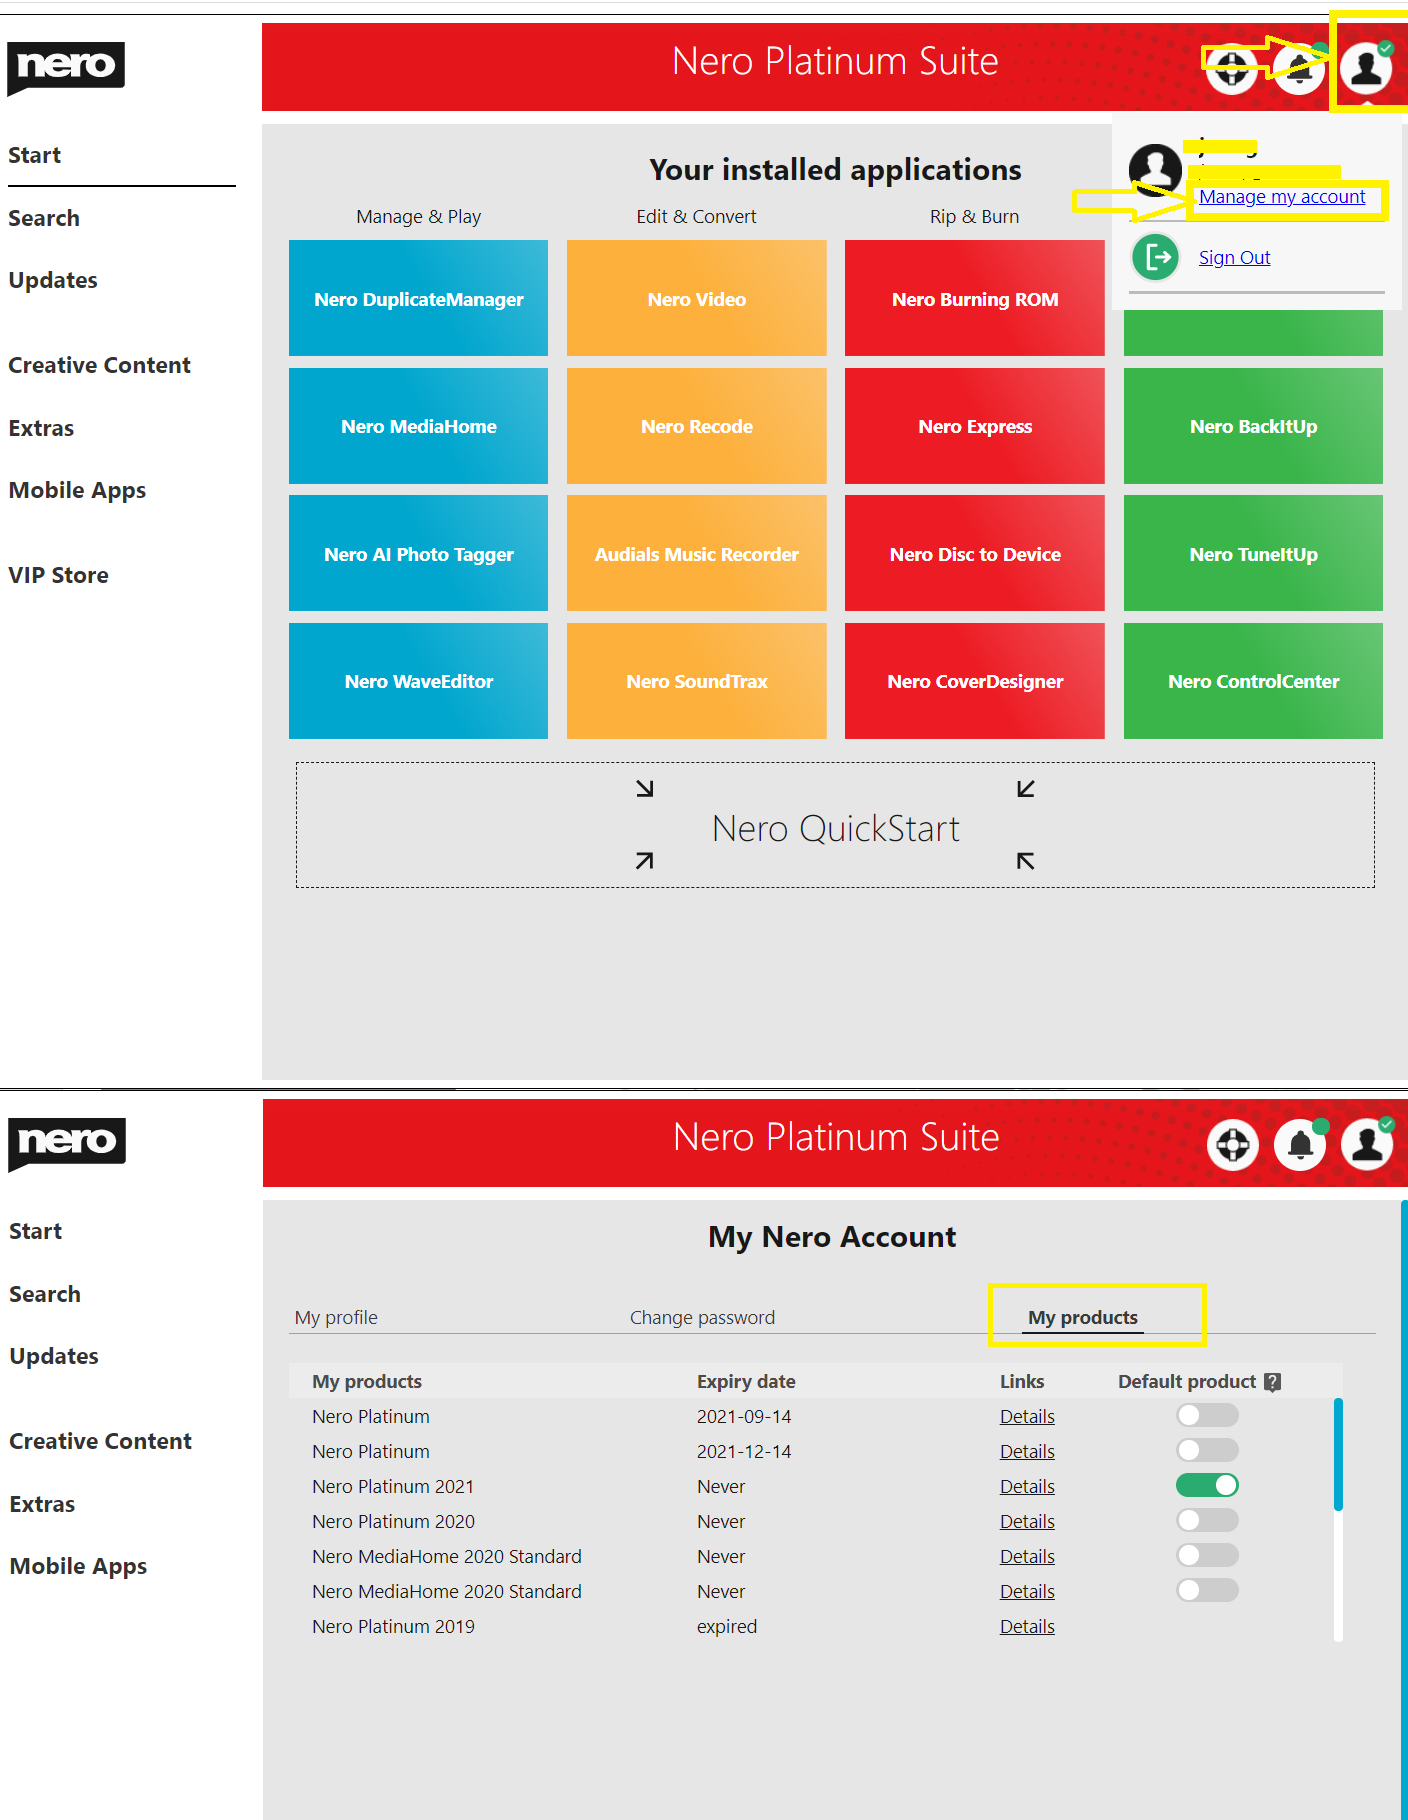
Task: Click the Nero logo in bottom screenshot
Action: click(x=67, y=1143)
